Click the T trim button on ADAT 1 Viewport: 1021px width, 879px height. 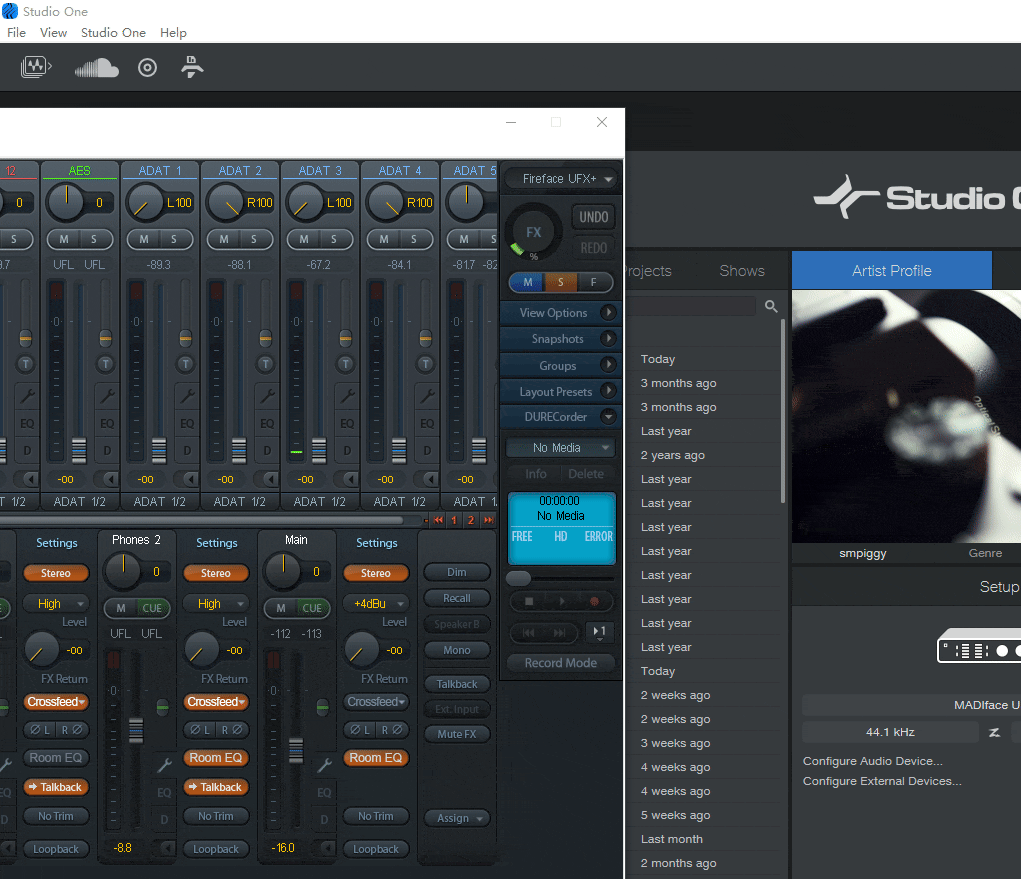click(186, 364)
